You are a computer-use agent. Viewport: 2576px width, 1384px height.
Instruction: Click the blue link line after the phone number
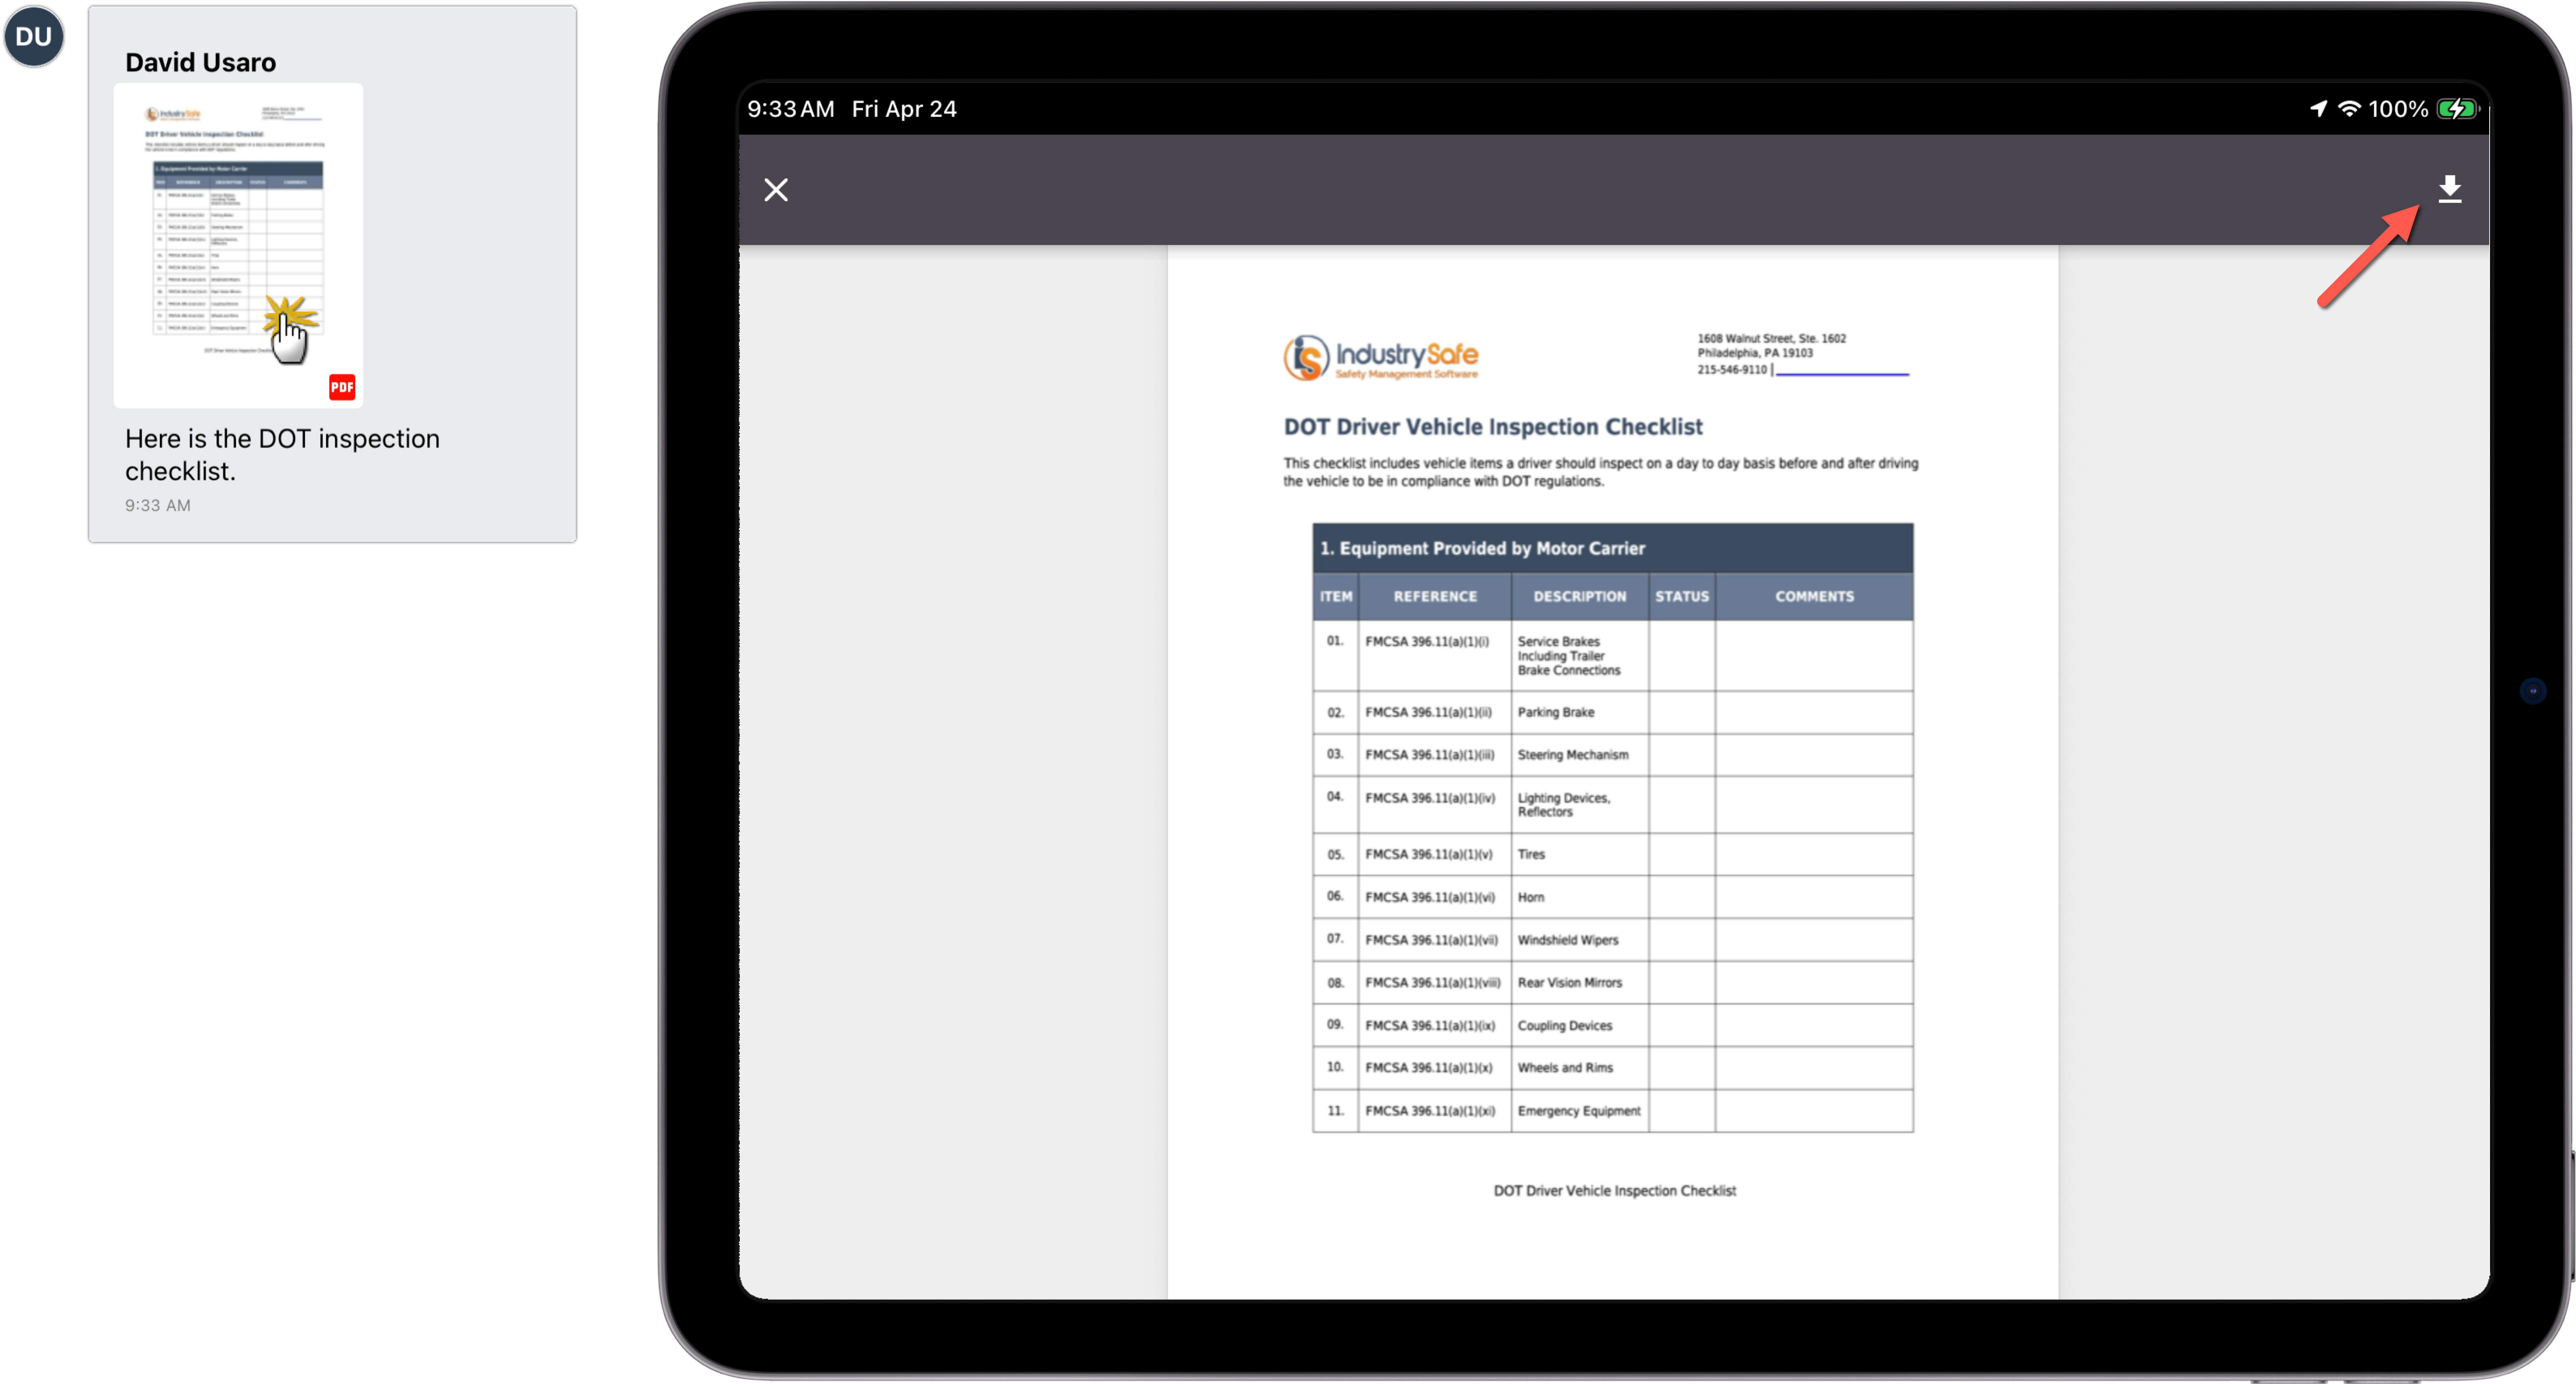(1842, 374)
